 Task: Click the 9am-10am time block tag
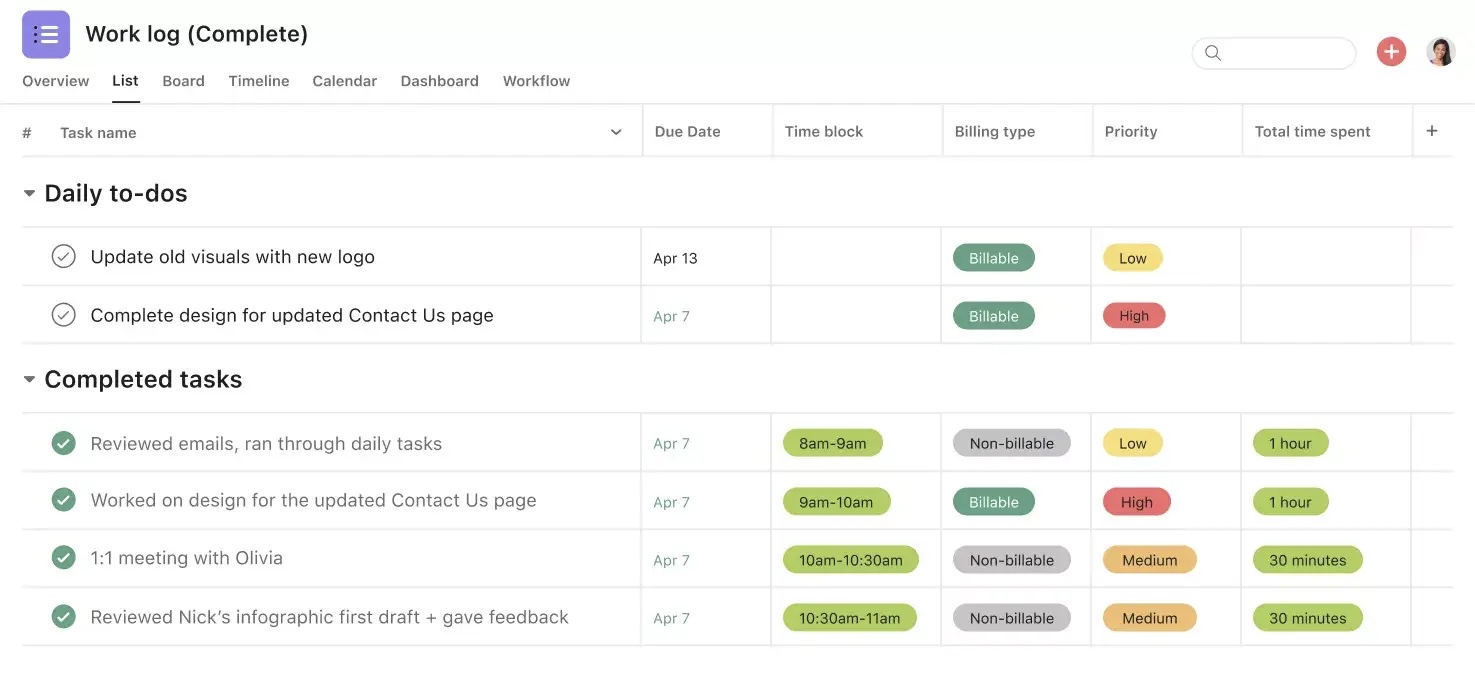point(836,502)
